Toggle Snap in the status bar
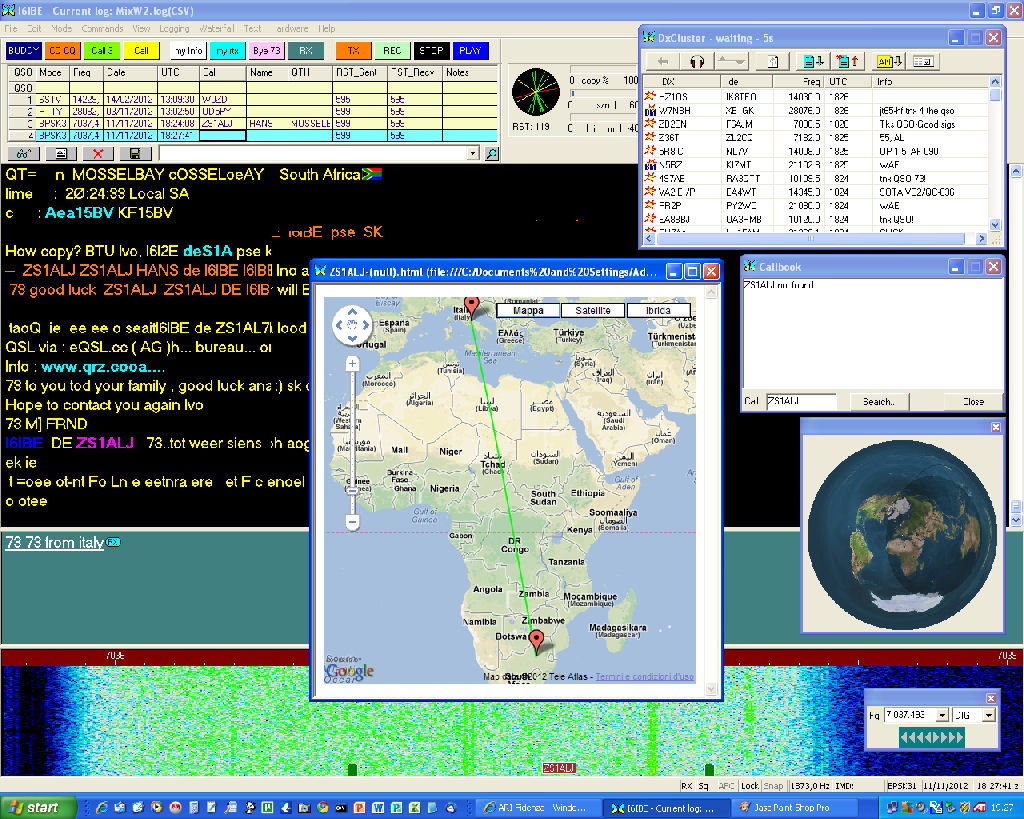1024x819 pixels. [x=773, y=786]
